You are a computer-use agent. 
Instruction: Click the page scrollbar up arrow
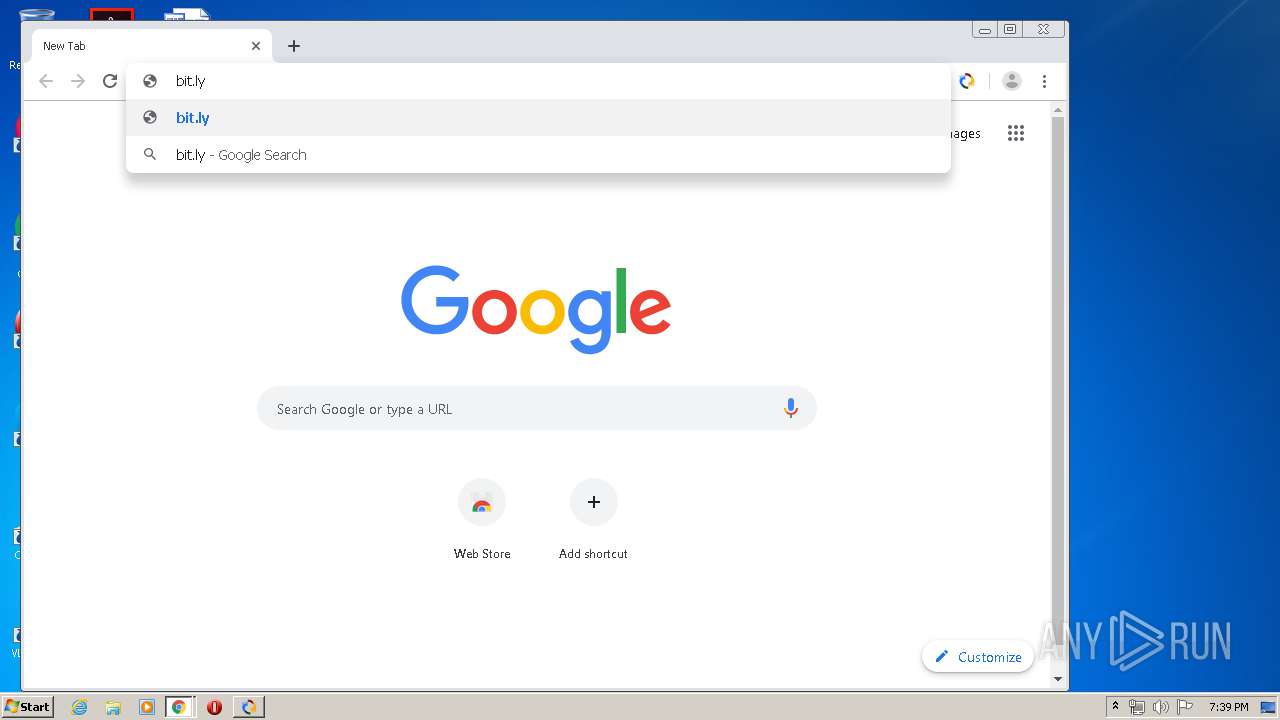1058,110
